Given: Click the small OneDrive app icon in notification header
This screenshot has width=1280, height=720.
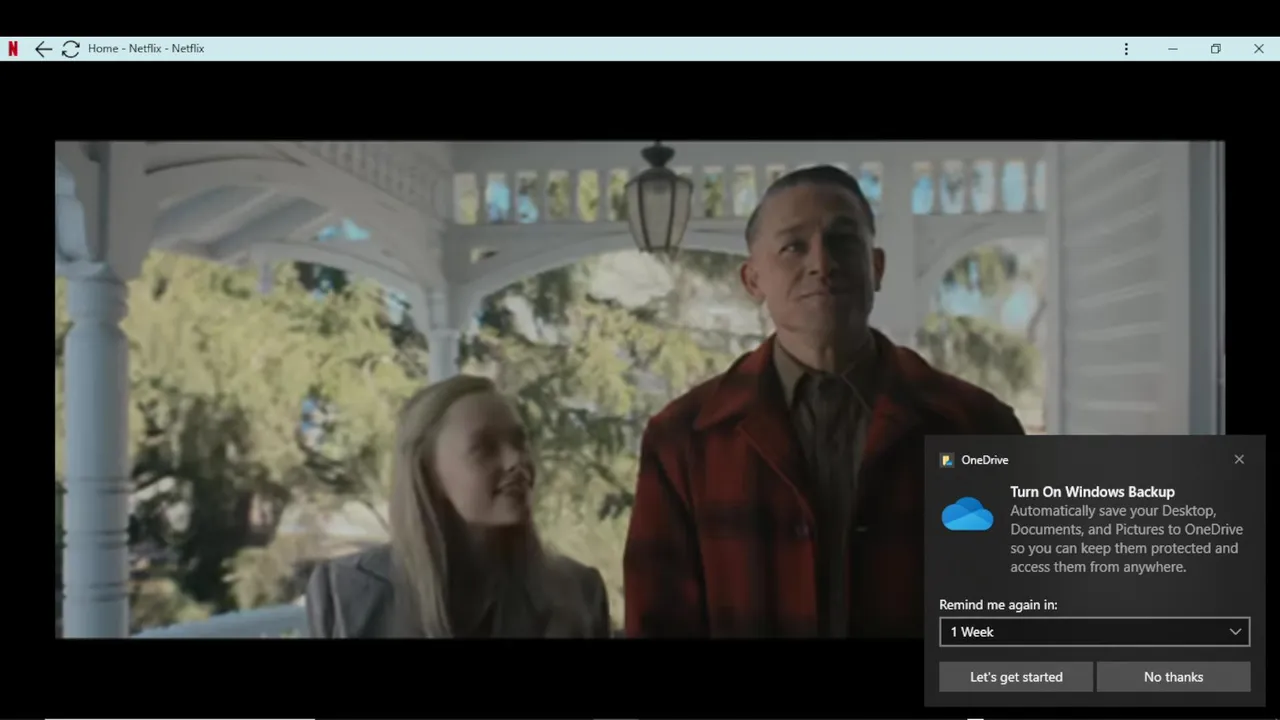Looking at the screenshot, I should point(947,460).
